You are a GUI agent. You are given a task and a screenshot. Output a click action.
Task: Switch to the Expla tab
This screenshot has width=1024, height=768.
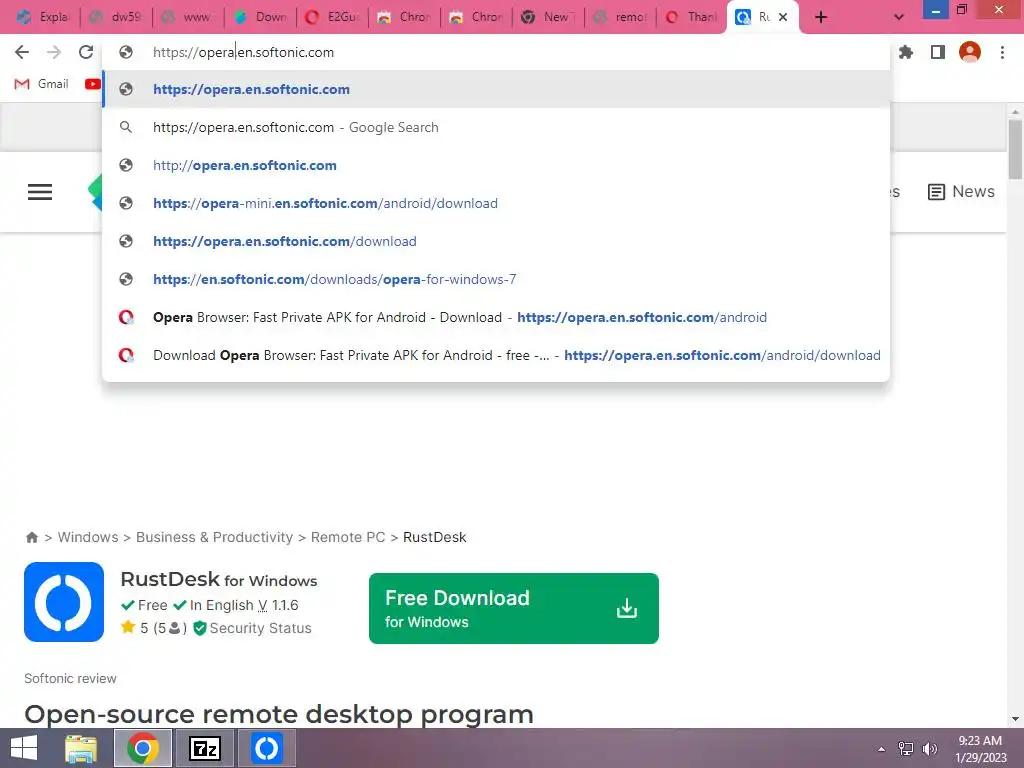coord(43,17)
